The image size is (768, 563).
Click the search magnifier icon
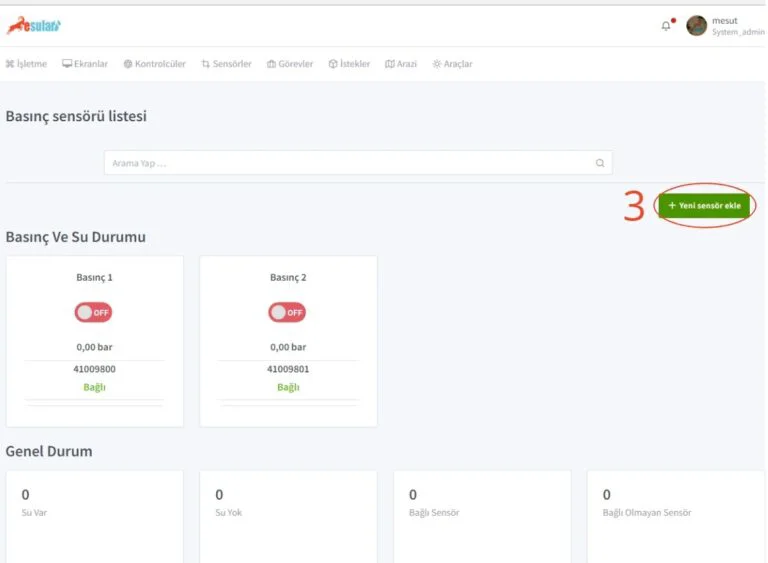(x=600, y=163)
